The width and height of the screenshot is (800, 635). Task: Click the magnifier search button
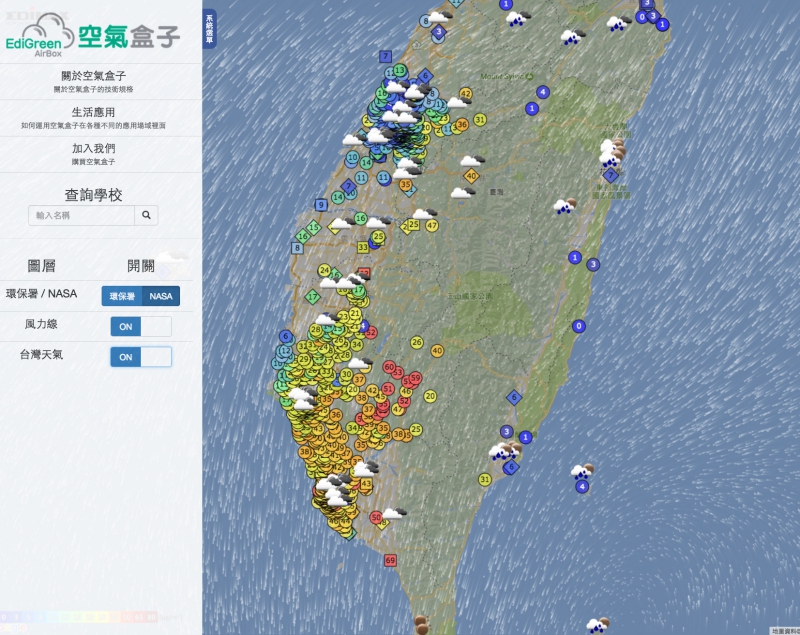146,215
